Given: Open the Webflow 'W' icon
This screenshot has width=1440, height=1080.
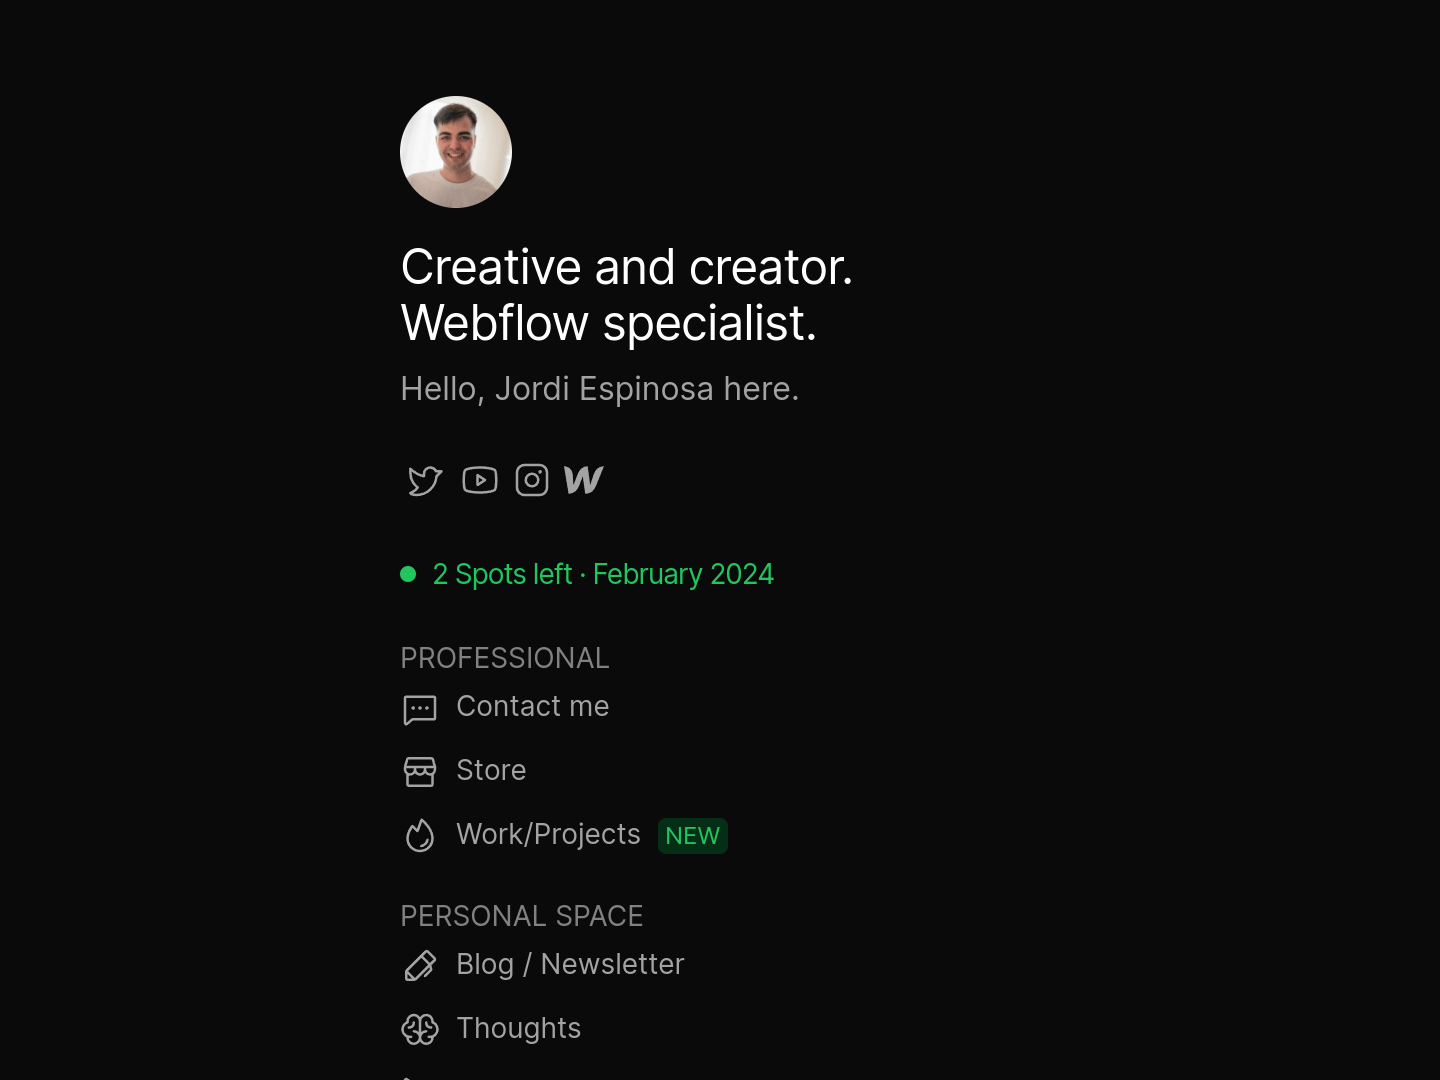Looking at the screenshot, I should (x=584, y=481).
